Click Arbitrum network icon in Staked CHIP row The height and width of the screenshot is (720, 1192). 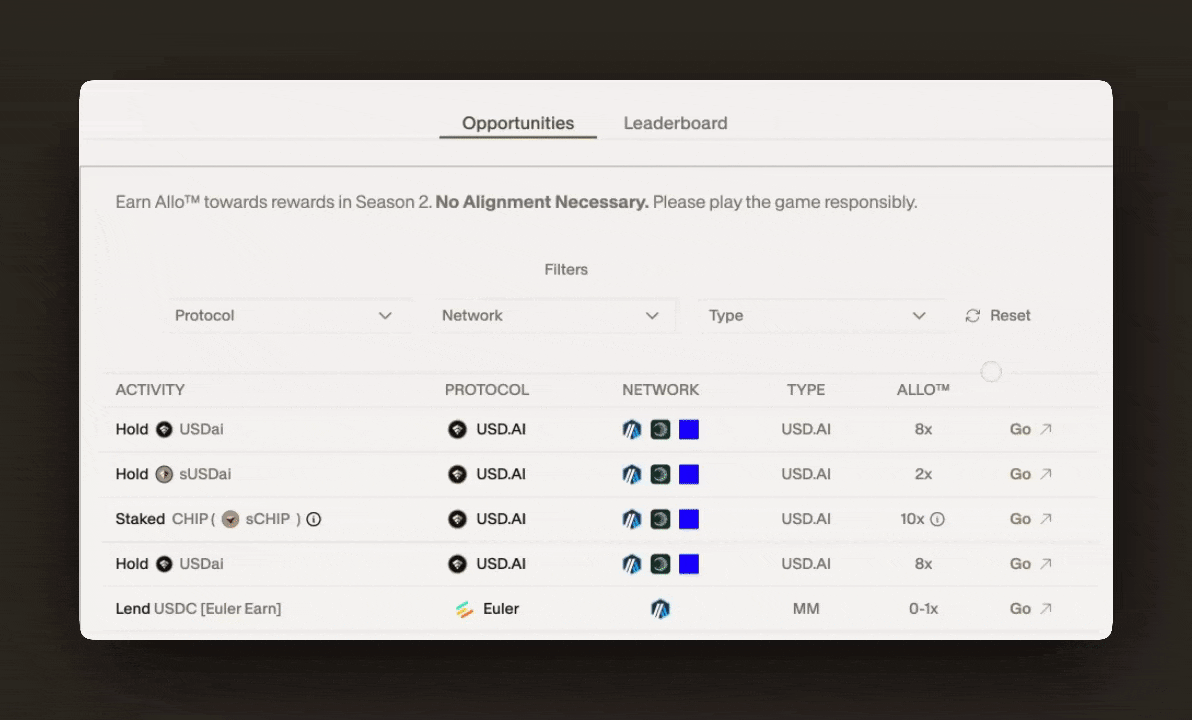point(632,519)
